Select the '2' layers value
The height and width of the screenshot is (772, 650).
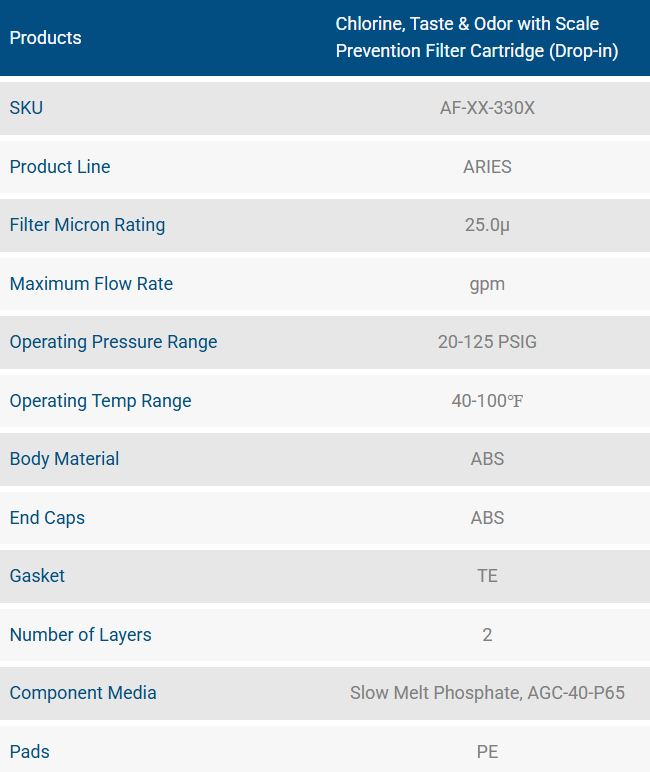pos(487,635)
